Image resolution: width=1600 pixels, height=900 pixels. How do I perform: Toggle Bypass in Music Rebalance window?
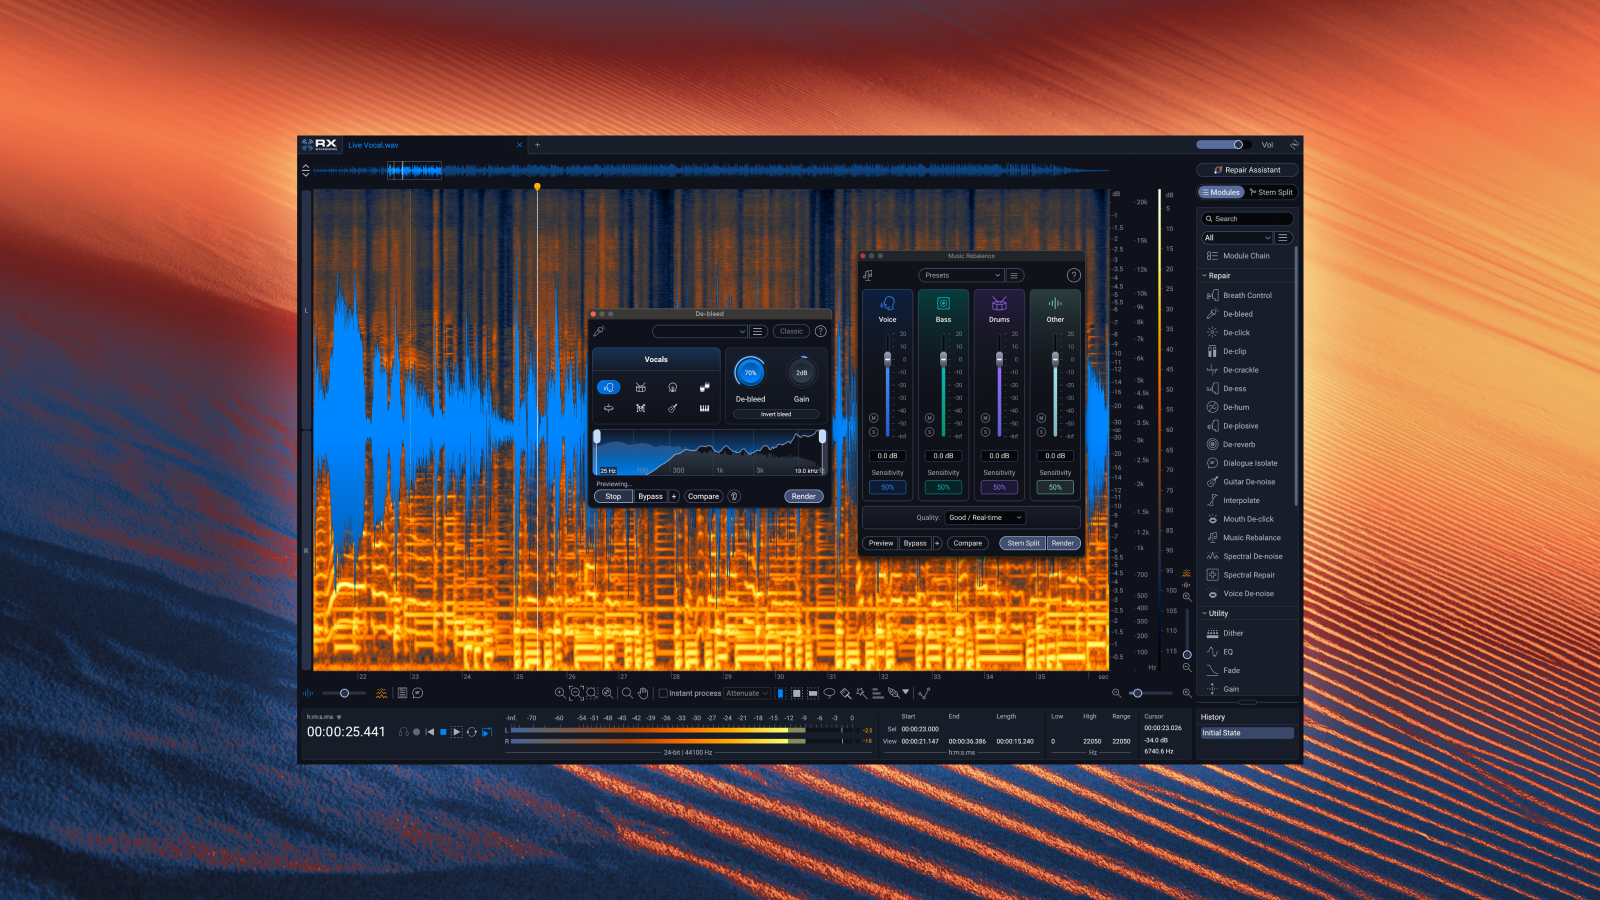915,543
